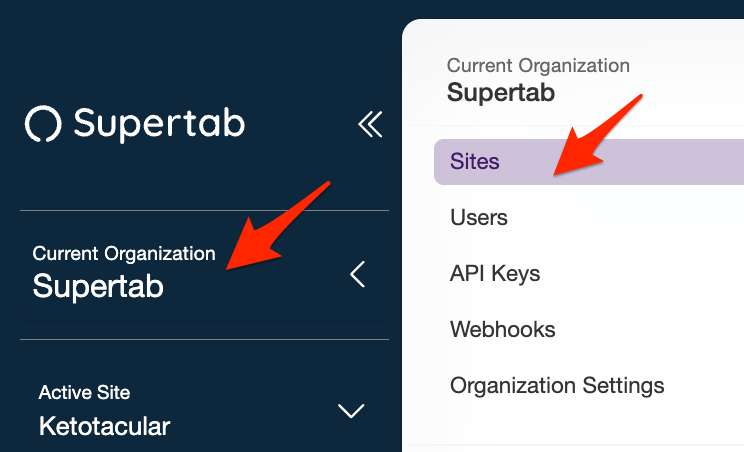Click the Current Organization label in panel
744x452 pixels.
pos(538,65)
